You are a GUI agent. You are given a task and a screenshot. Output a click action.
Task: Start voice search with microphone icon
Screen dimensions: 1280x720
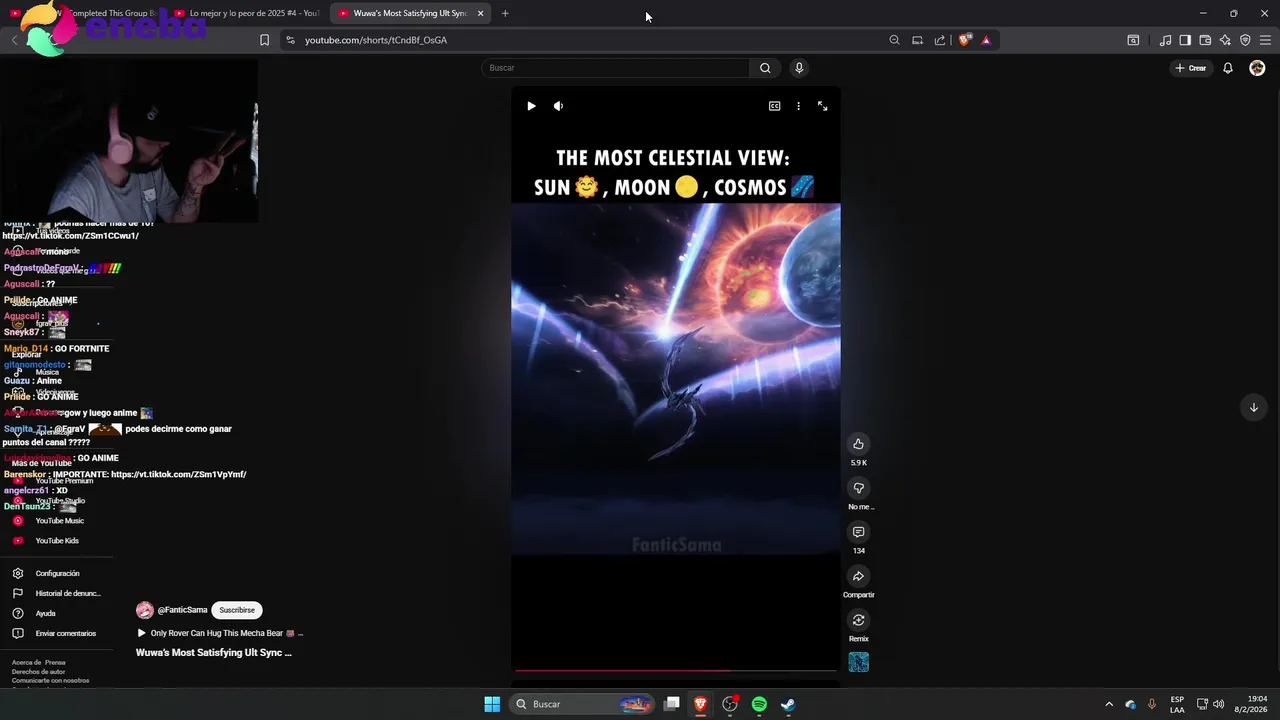pos(798,68)
